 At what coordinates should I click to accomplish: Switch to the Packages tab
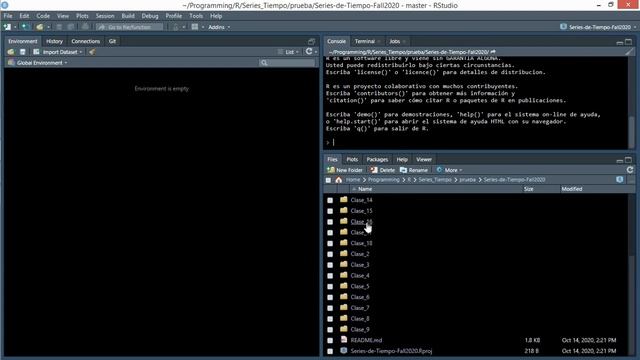coord(377,160)
